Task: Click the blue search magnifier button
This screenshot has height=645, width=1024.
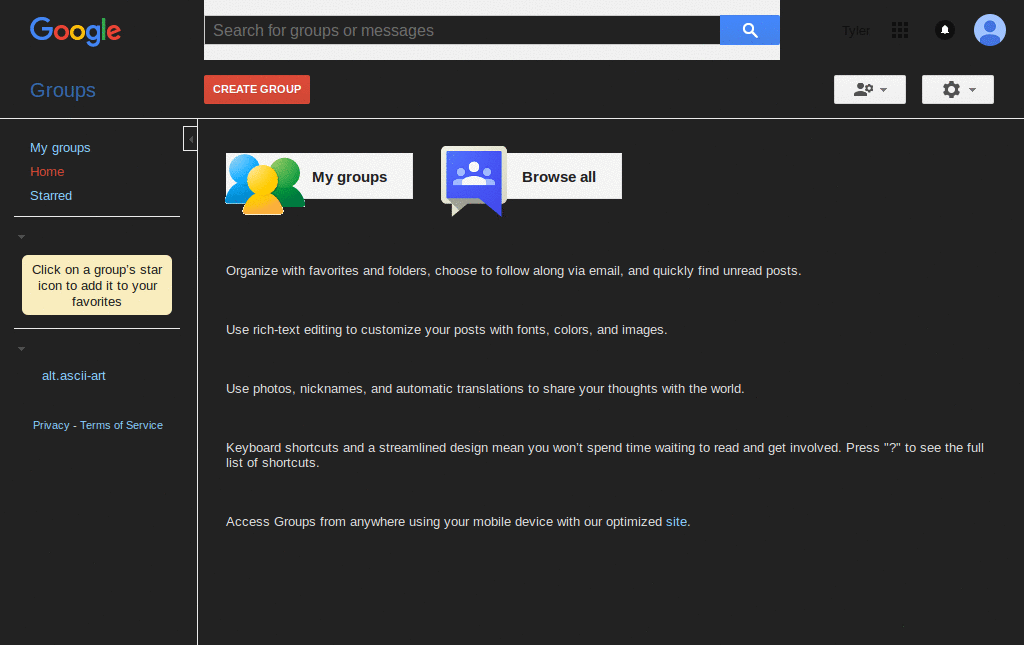Action: (750, 30)
